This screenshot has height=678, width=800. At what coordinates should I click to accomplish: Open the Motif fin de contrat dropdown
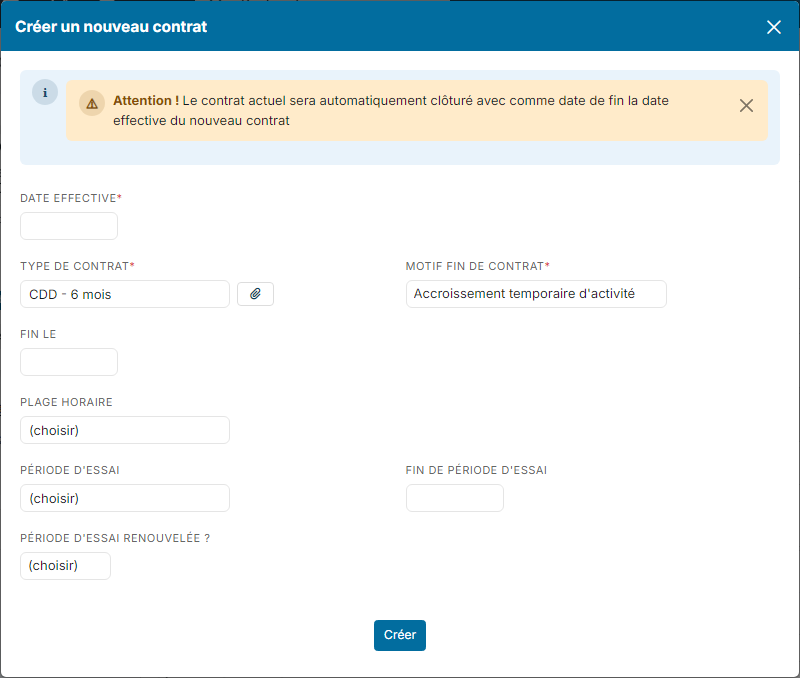coord(536,294)
